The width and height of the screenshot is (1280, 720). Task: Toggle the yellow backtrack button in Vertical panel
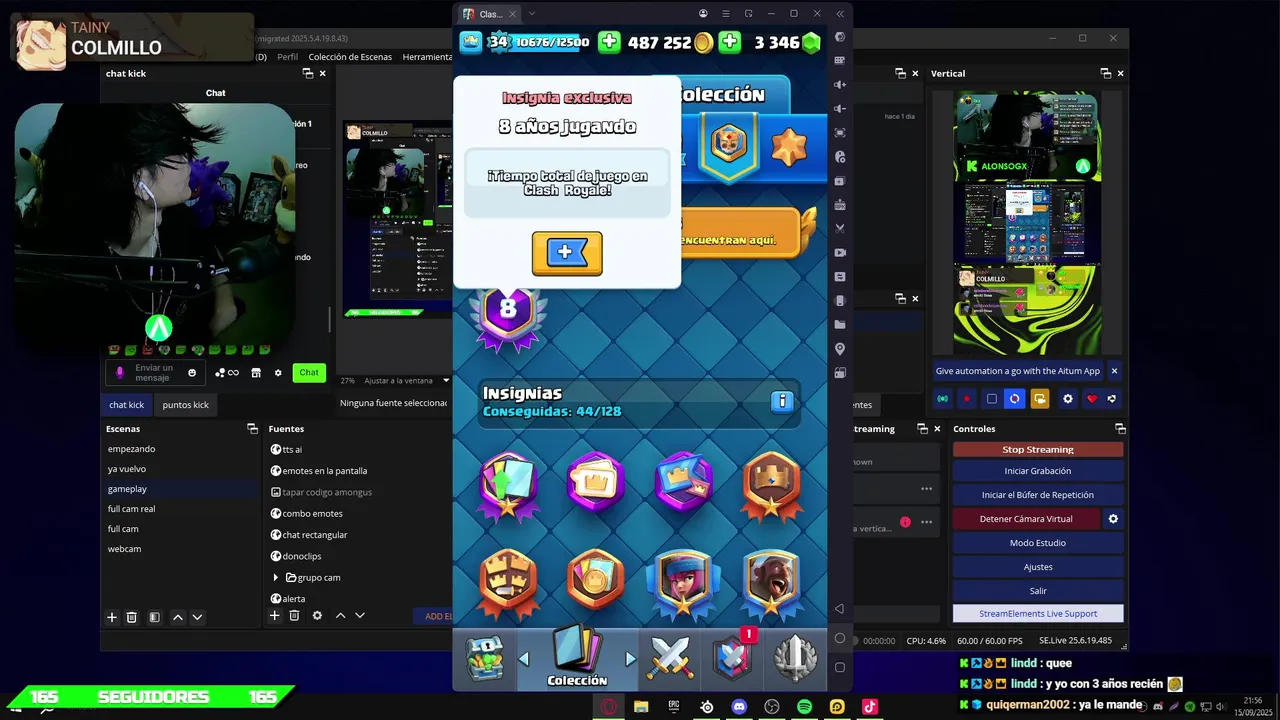(1040, 399)
